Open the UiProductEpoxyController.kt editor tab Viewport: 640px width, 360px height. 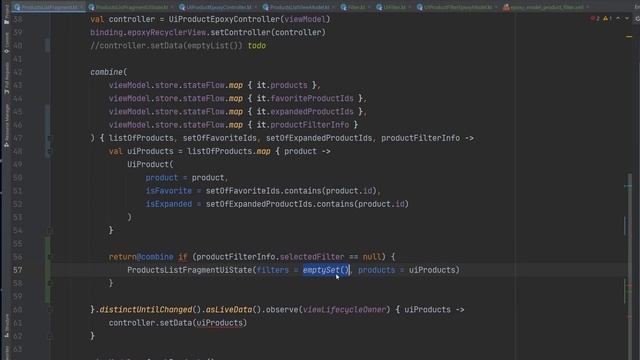point(219,7)
